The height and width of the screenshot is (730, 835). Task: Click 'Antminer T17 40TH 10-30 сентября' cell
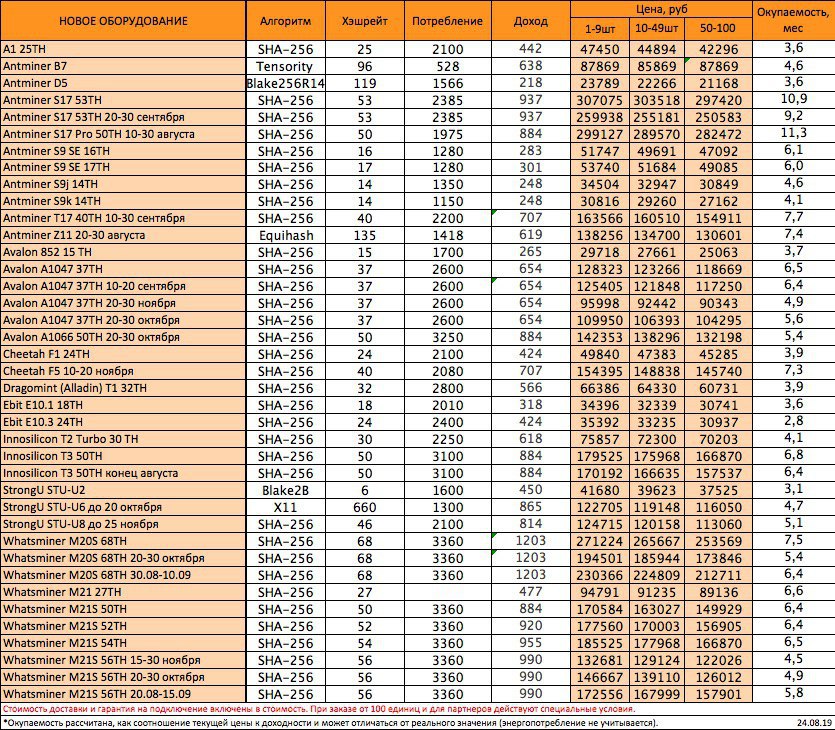click(123, 218)
